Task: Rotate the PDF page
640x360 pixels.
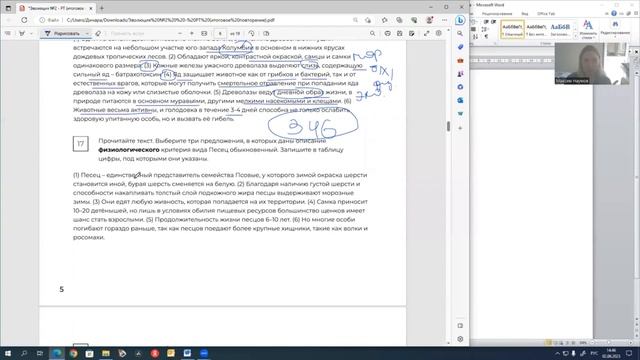Action: 251,33
